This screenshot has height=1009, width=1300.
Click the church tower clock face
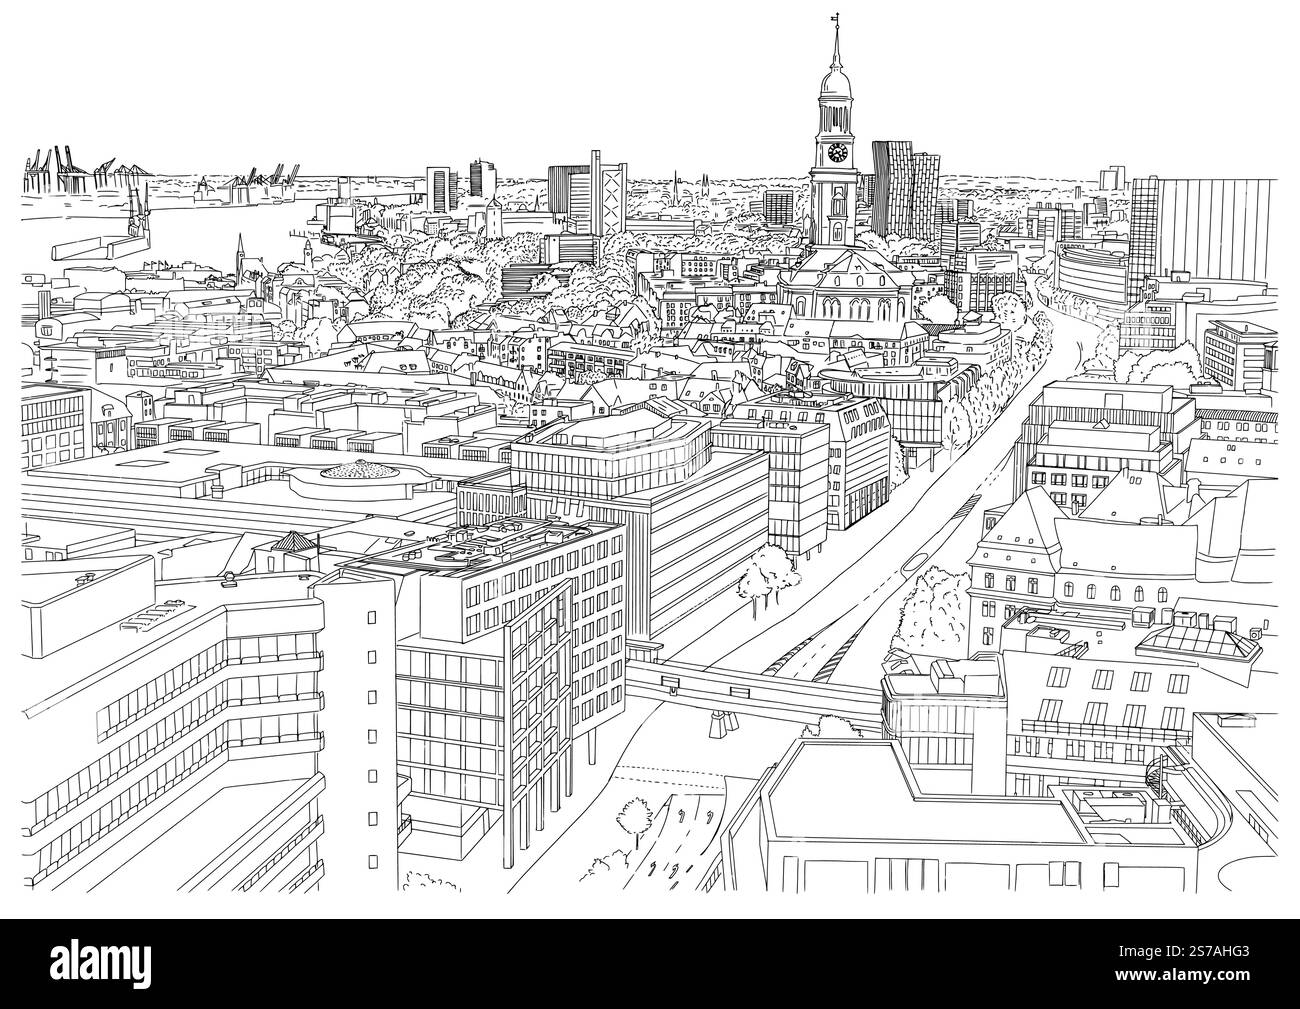coord(837,153)
